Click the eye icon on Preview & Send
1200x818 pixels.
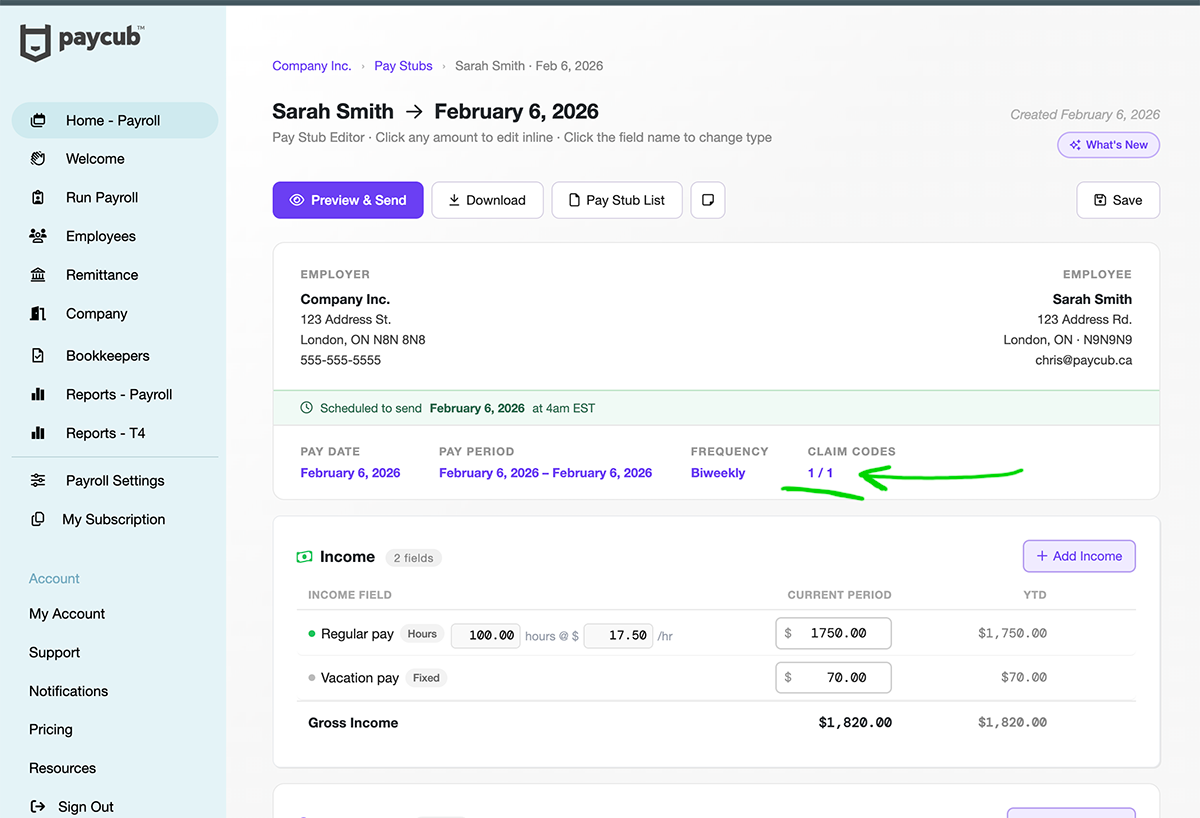(297, 200)
